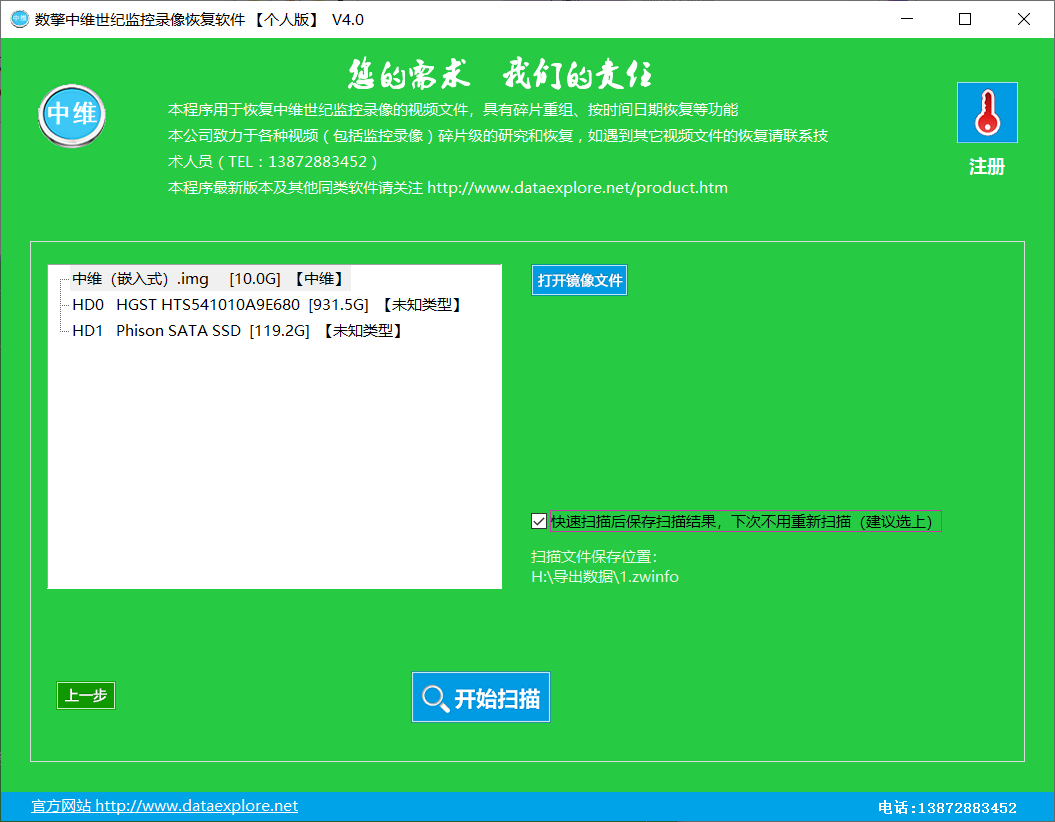Click the scan save path H:\导出数据\1.zwinfo
1055x822 pixels.
(605, 577)
